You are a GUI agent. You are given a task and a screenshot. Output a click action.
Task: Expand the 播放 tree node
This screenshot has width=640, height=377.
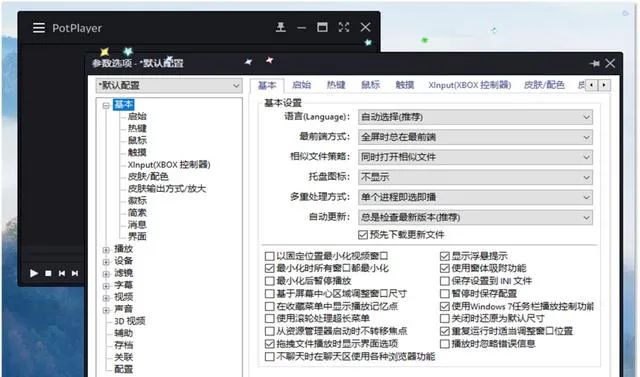(106, 250)
